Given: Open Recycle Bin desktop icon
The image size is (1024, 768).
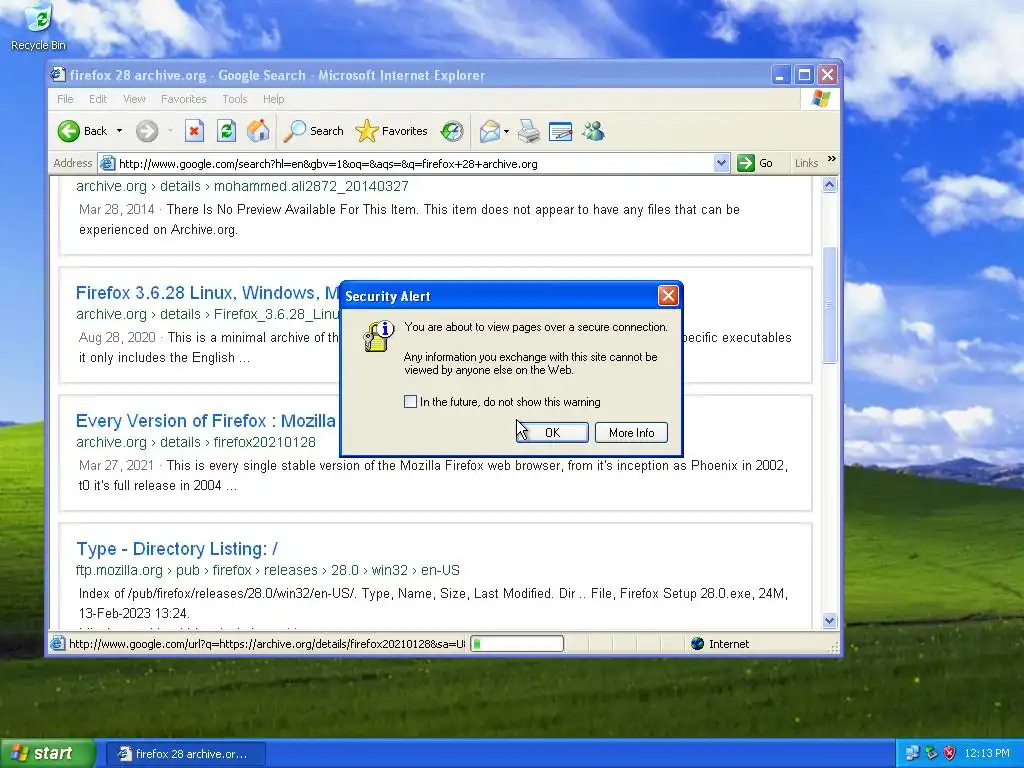Looking at the screenshot, I should coord(39,27).
